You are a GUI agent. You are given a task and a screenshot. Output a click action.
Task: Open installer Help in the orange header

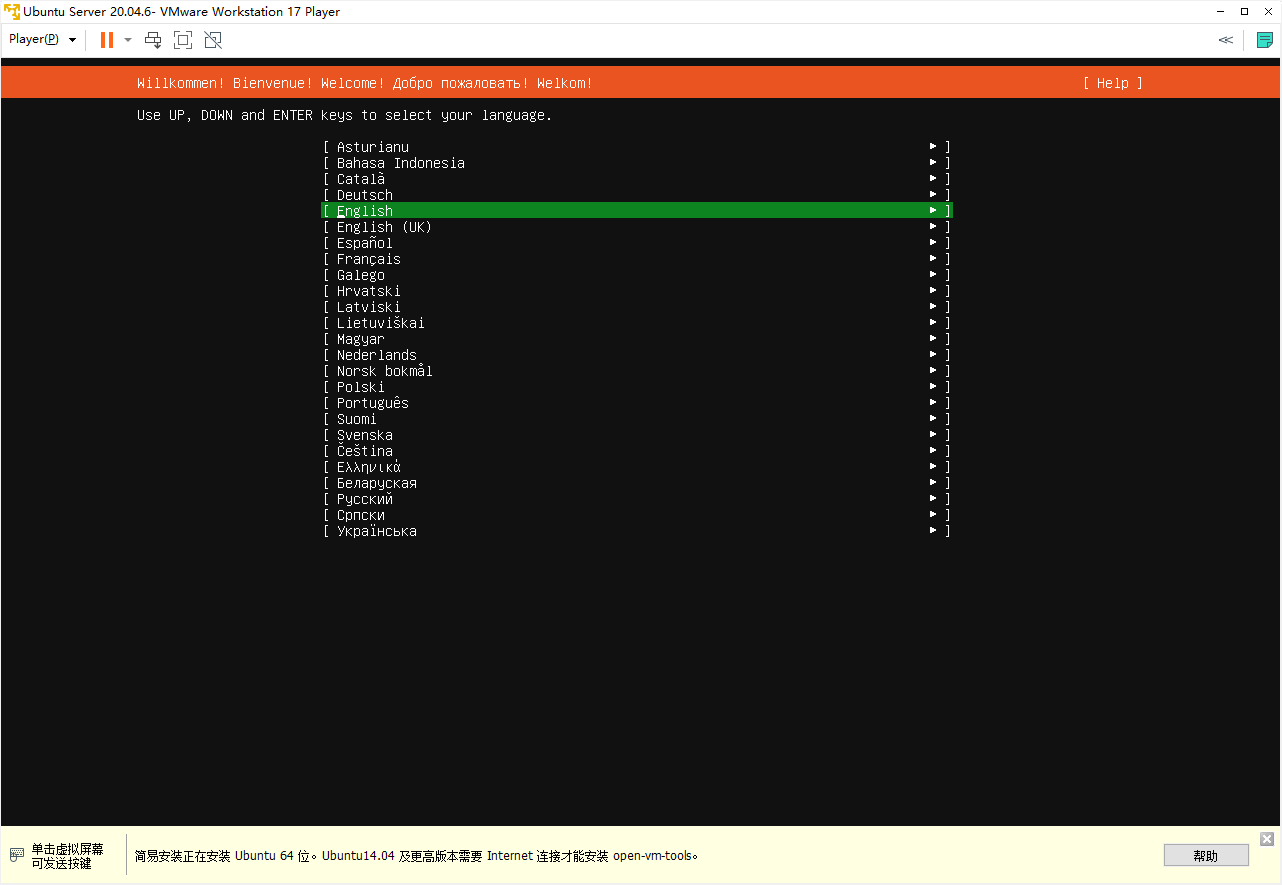click(1112, 83)
